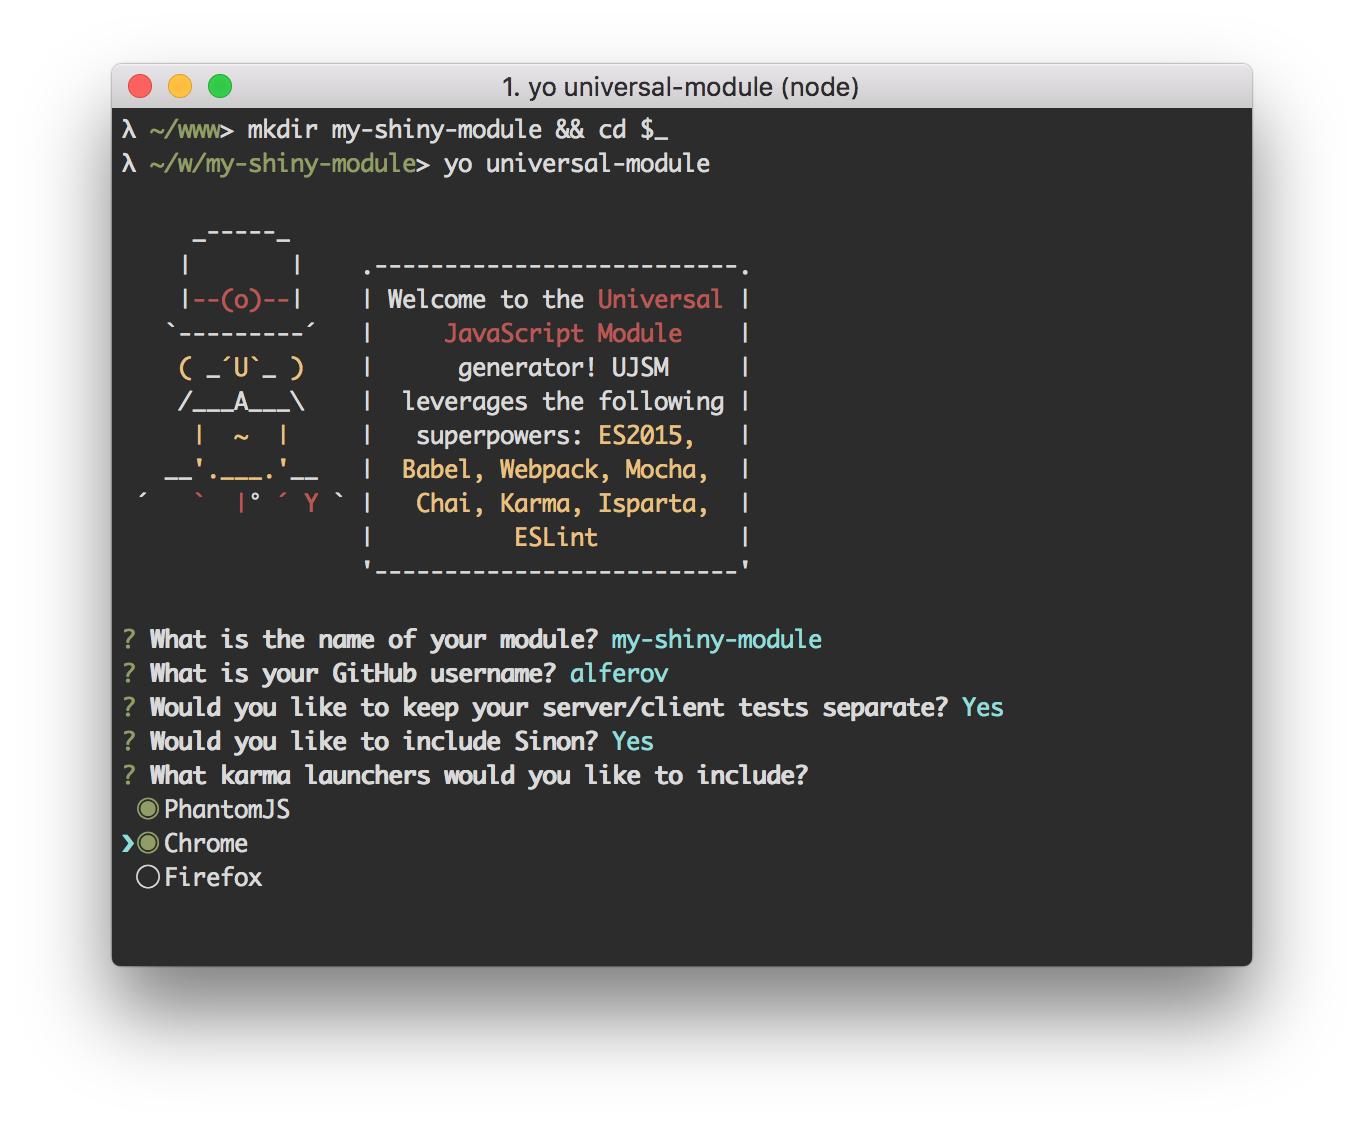Click the selection arrow beside Chrome
This screenshot has width=1364, height=1126.
pyautogui.click(x=128, y=843)
